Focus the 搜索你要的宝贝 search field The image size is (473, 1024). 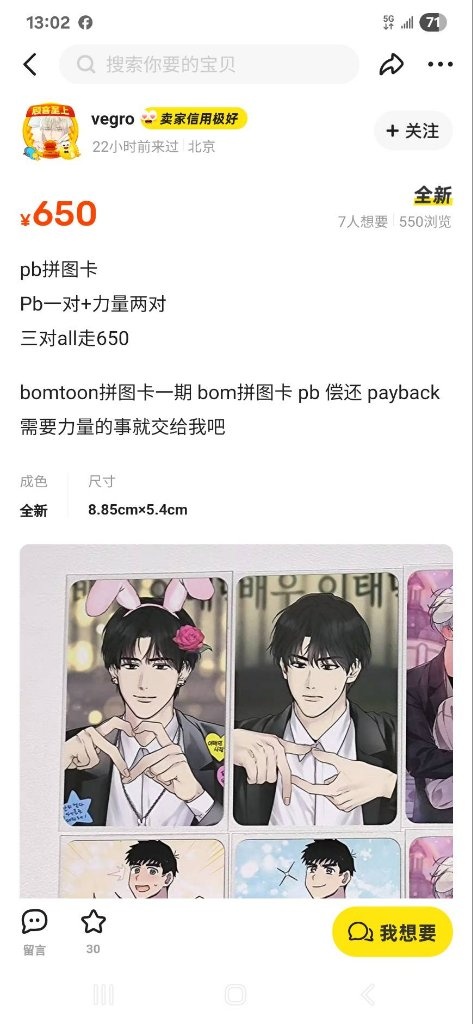(x=209, y=64)
